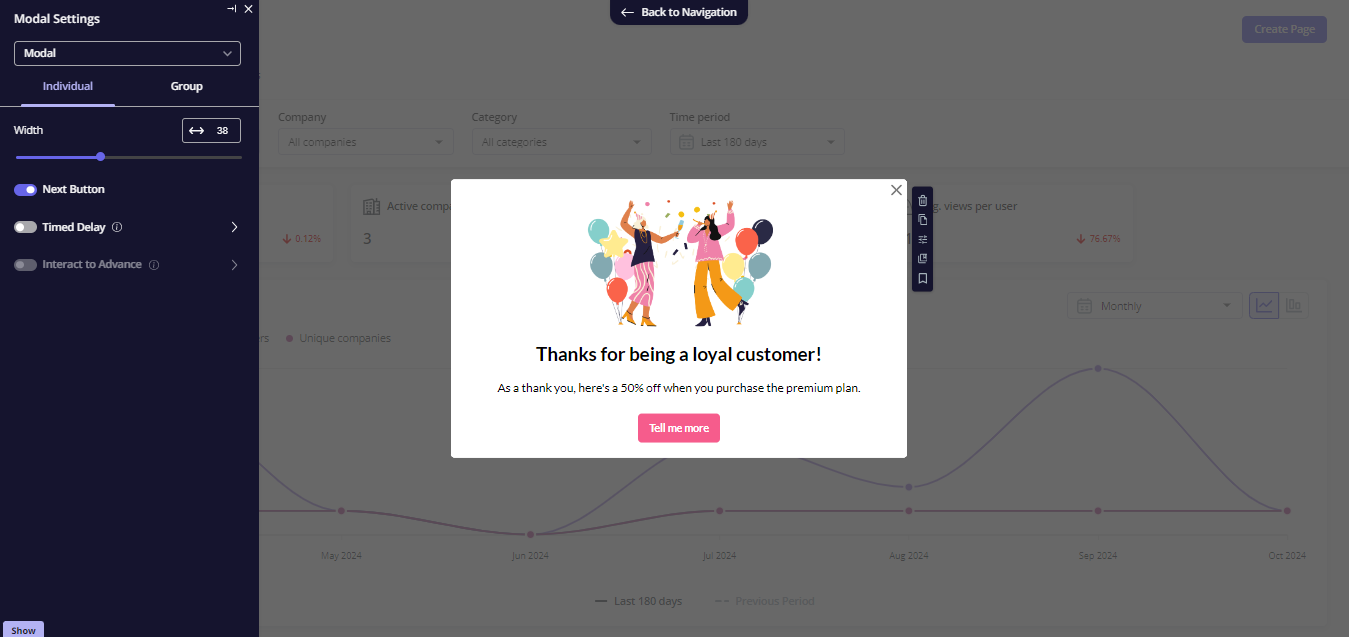Click the save-to-library icon in the floating toolbar

(922, 258)
